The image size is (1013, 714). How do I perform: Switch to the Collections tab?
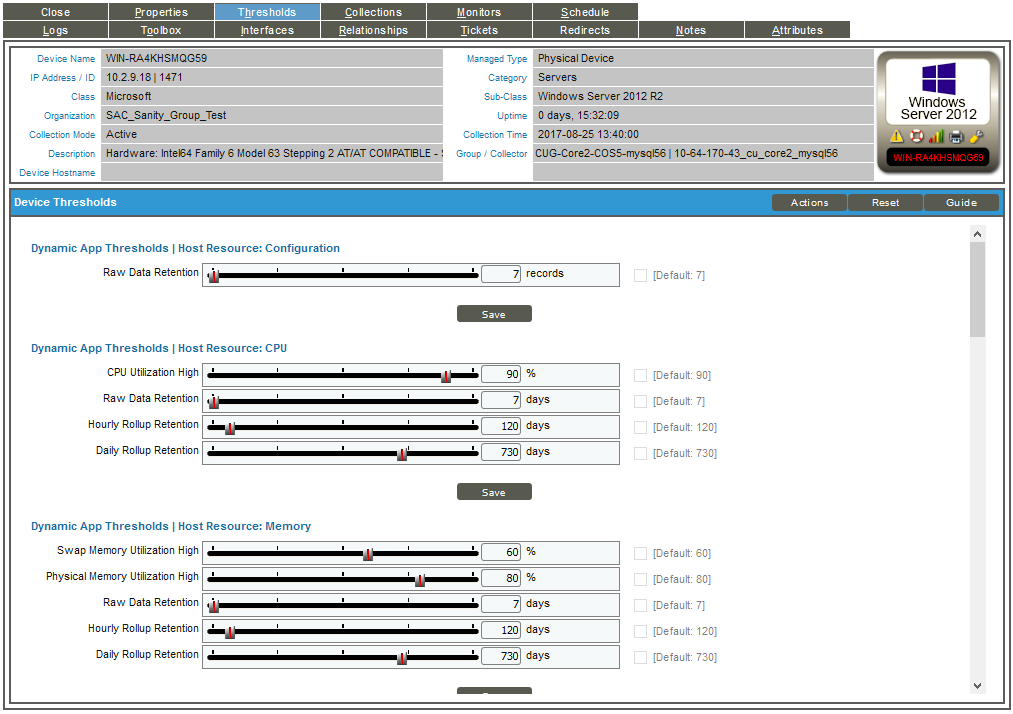click(x=373, y=11)
